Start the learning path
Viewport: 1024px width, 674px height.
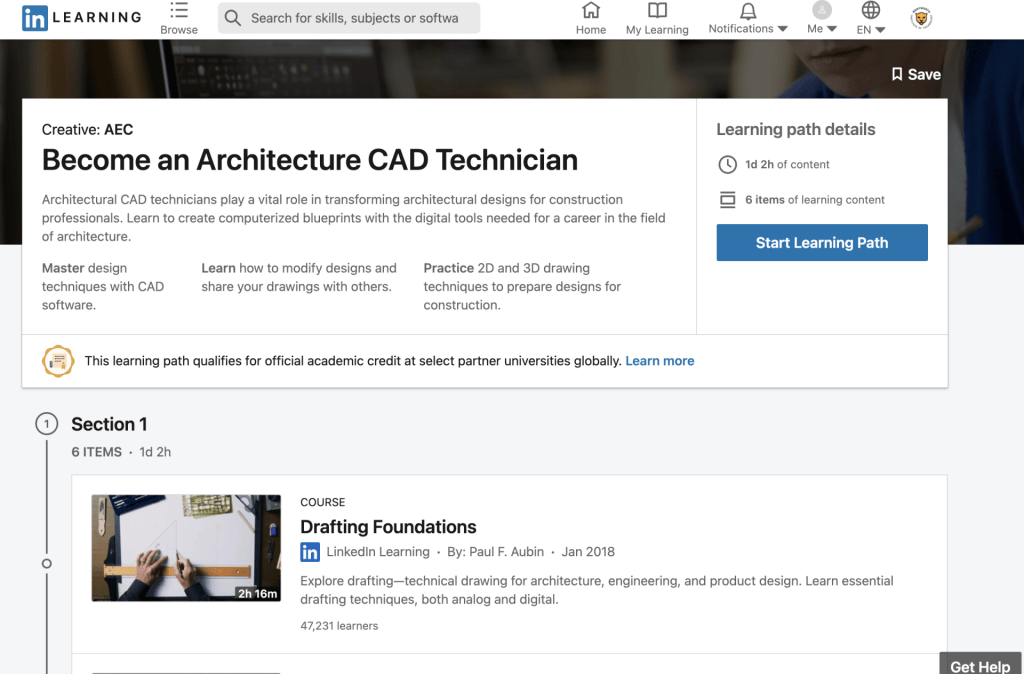[822, 243]
